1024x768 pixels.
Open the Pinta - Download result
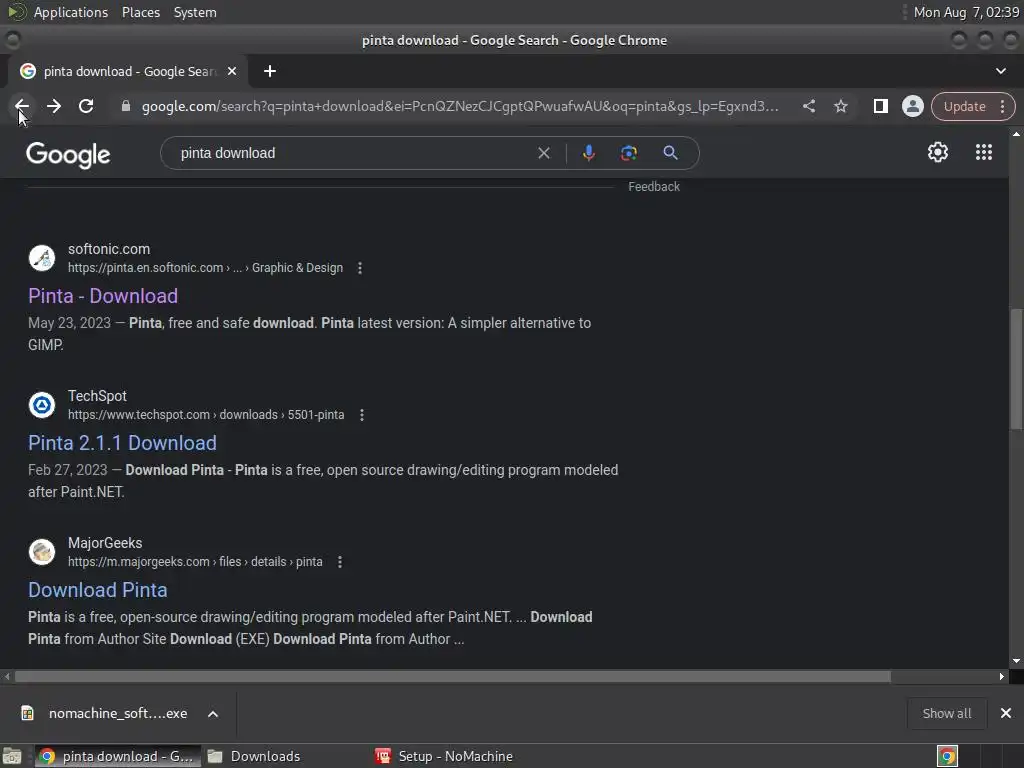[x=103, y=296]
